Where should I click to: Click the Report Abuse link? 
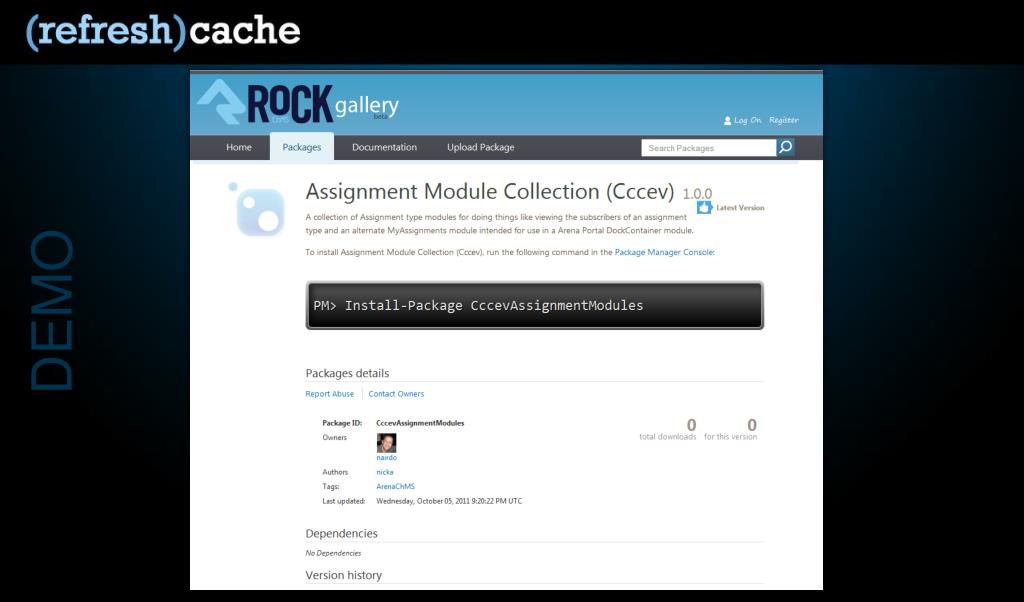coord(329,394)
